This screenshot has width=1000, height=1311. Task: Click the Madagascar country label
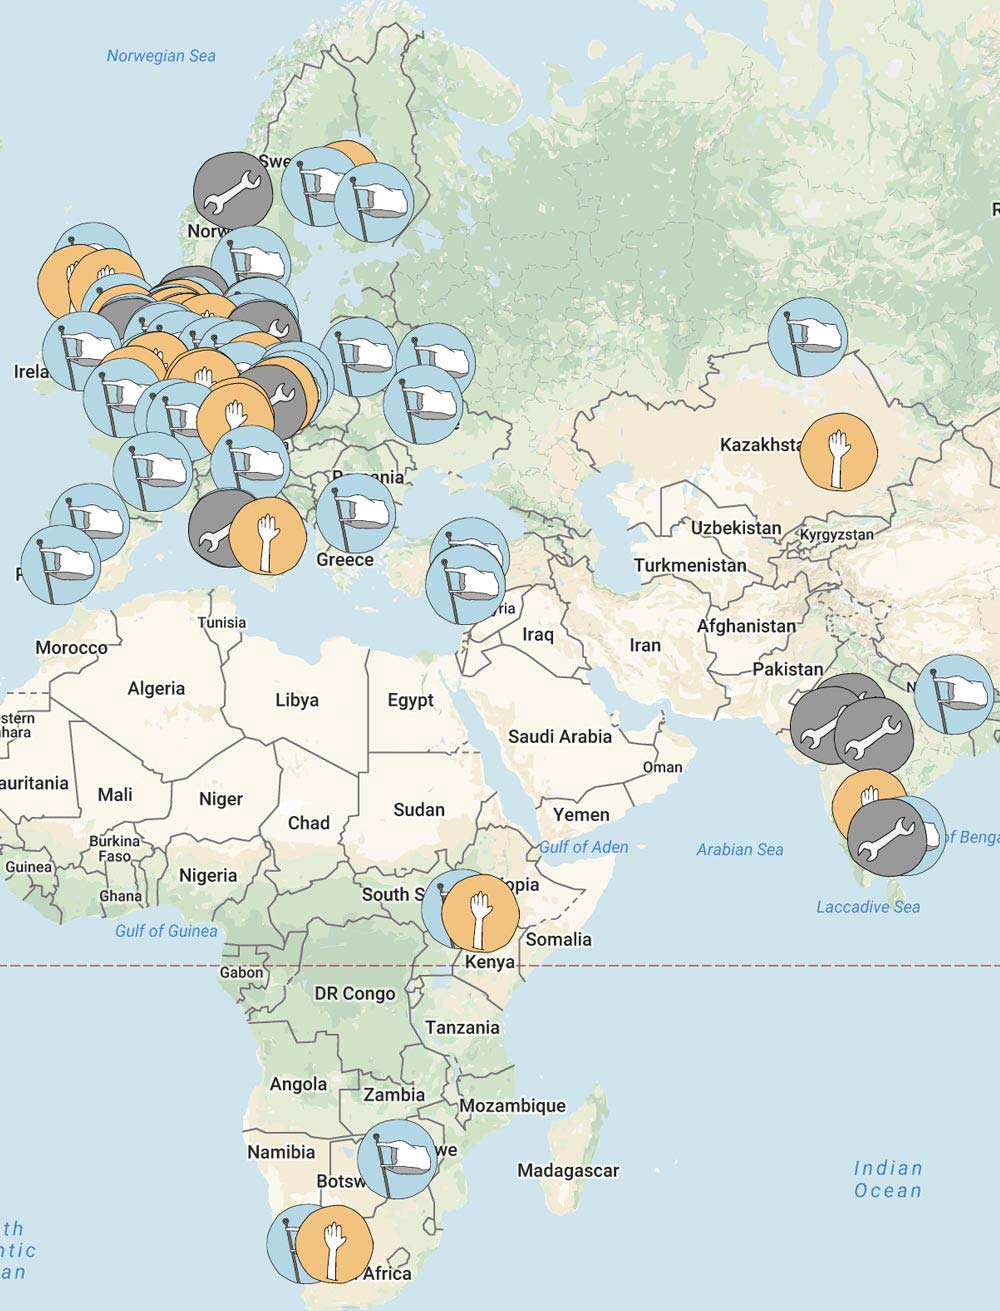click(568, 1170)
